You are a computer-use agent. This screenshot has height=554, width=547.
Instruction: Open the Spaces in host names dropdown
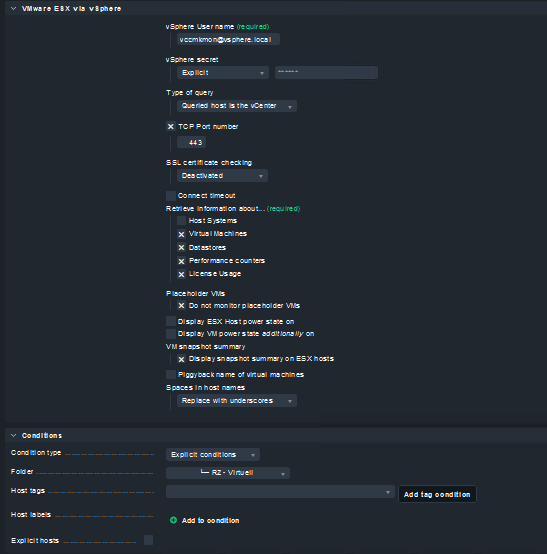(x=237, y=401)
